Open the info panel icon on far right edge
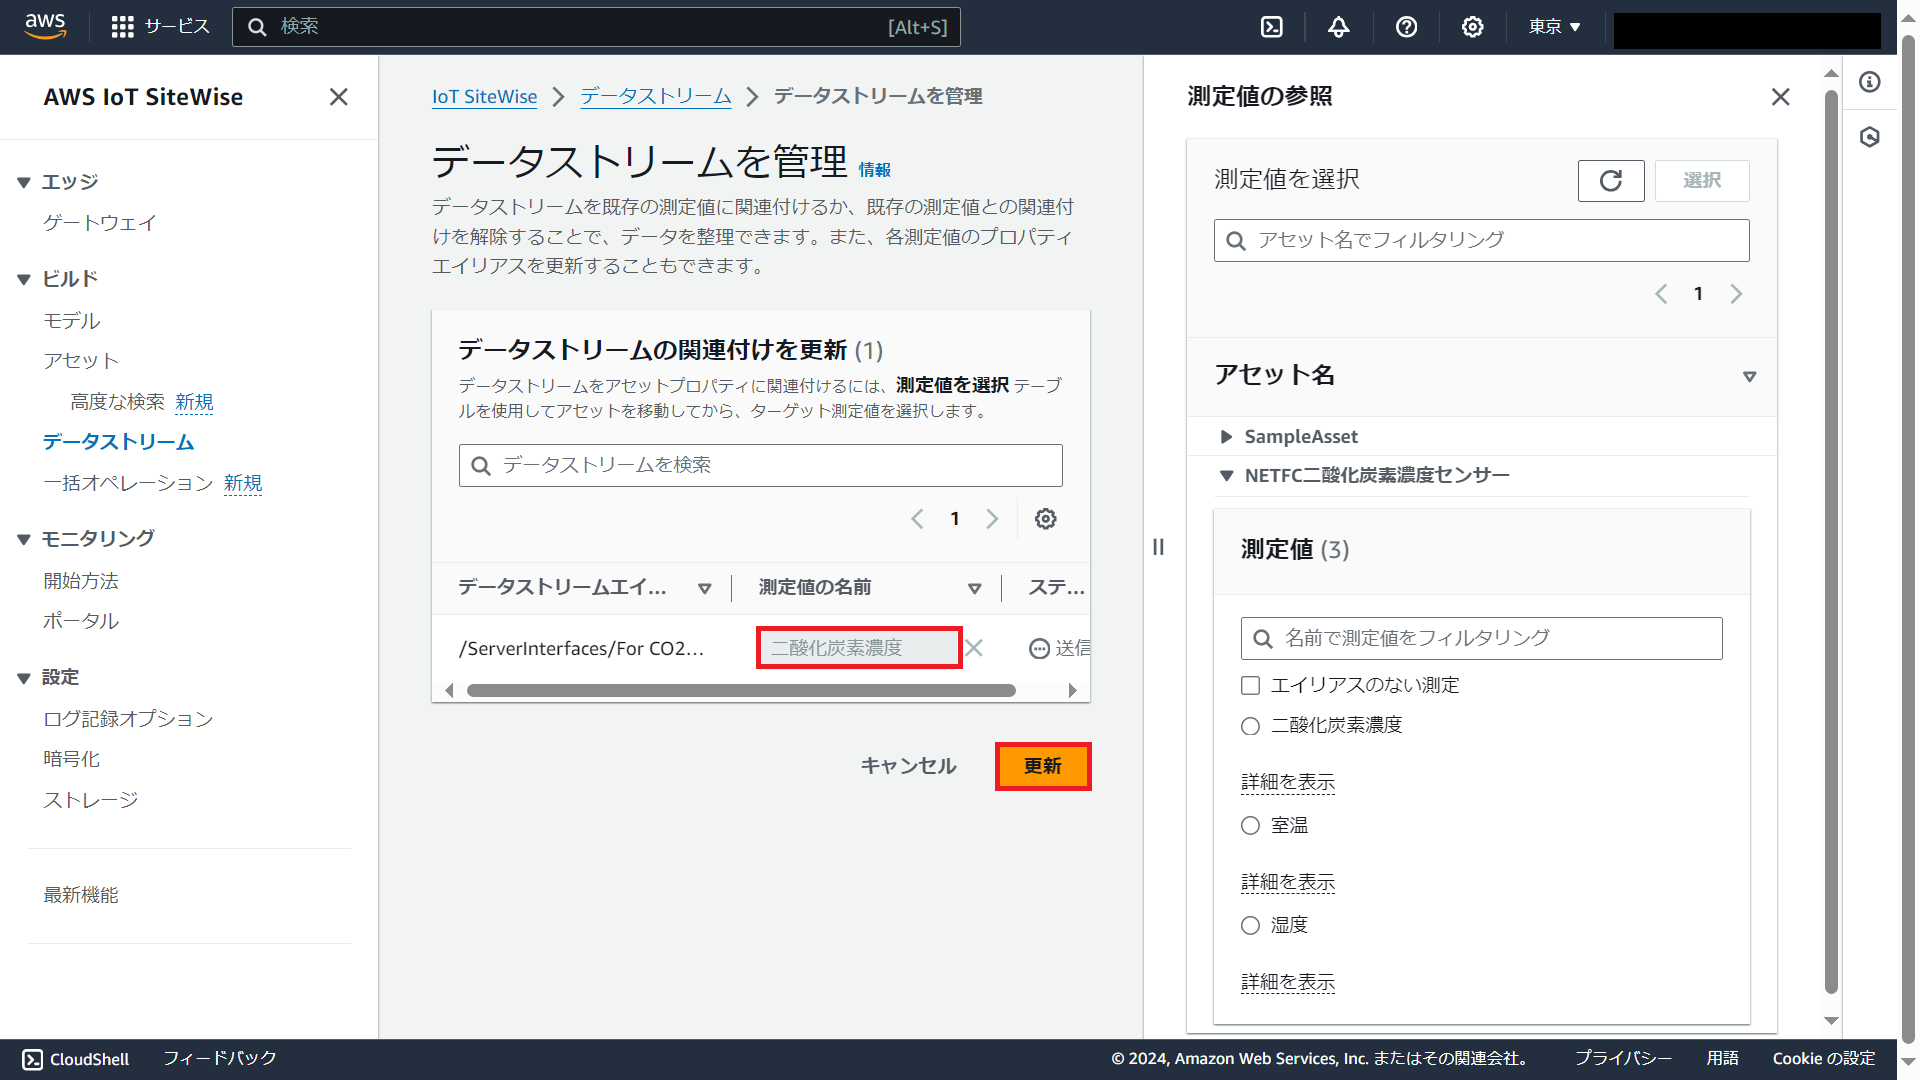 tap(1870, 82)
